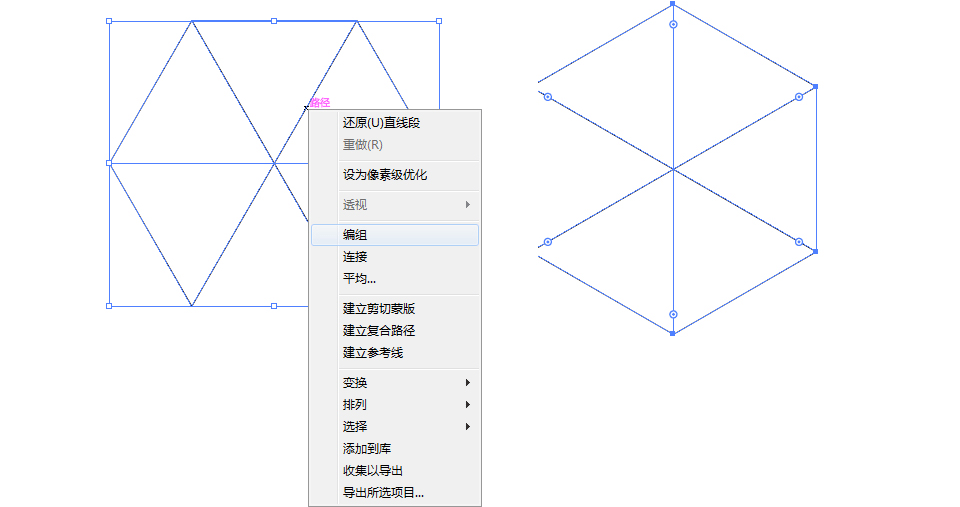Screen dimensions: 960x507
Task: Click the circular widget below hexagon's top vertex
Action: [673, 24]
